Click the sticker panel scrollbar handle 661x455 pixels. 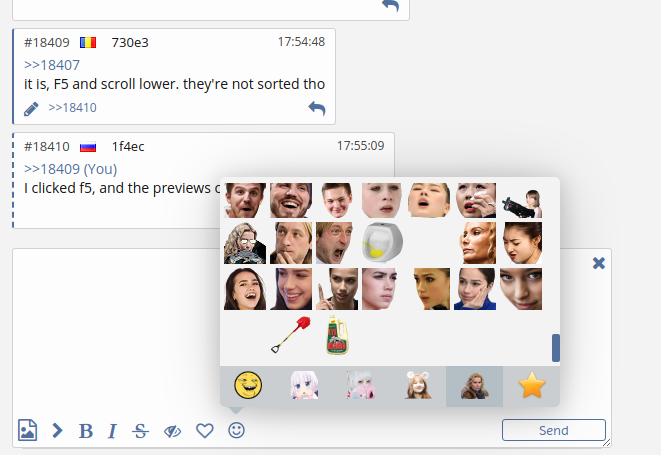pos(555,348)
